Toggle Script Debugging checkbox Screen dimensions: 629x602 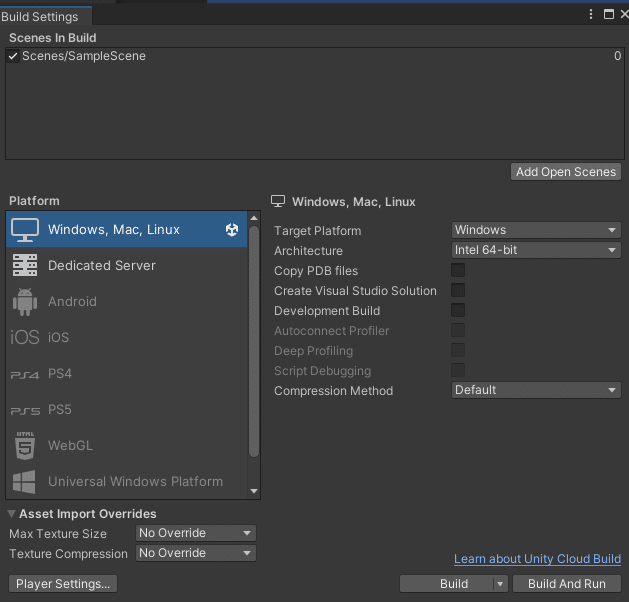[x=458, y=370]
